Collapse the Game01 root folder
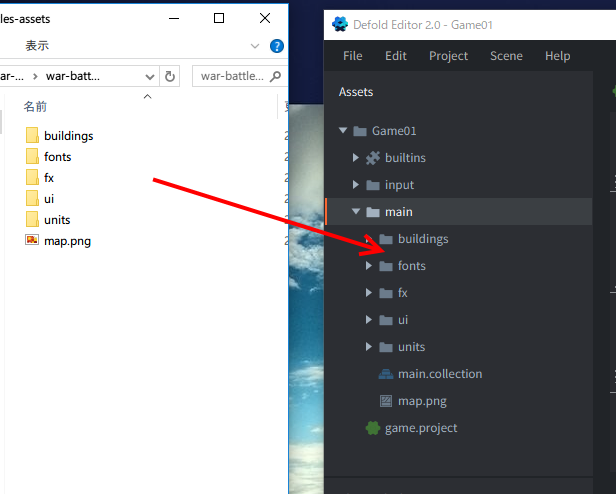This screenshot has width=616, height=494. tap(343, 131)
